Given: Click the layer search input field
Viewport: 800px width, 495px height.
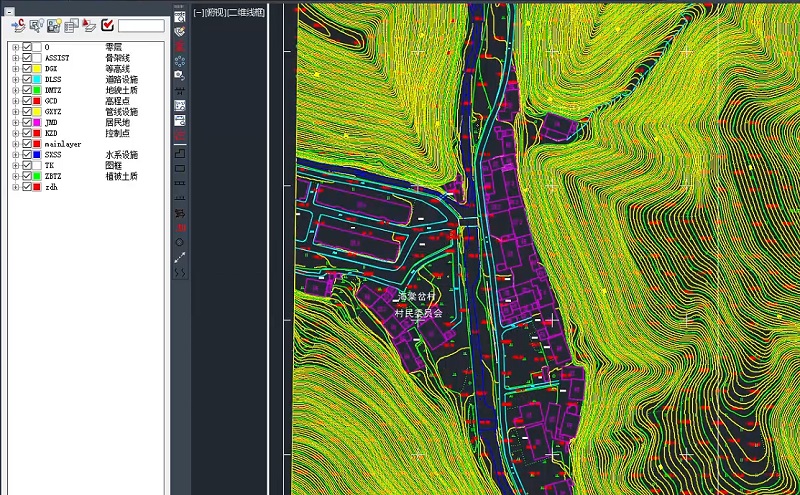Looking at the screenshot, I should pos(140,25).
